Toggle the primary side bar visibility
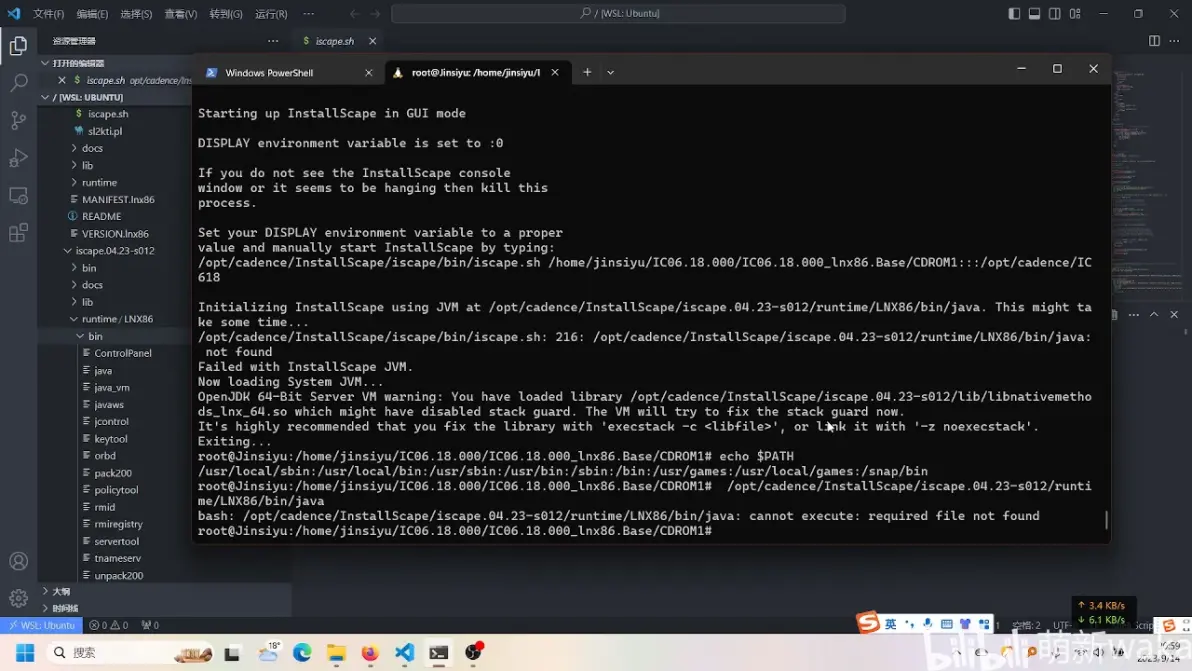1192x671 pixels. tap(1014, 14)
